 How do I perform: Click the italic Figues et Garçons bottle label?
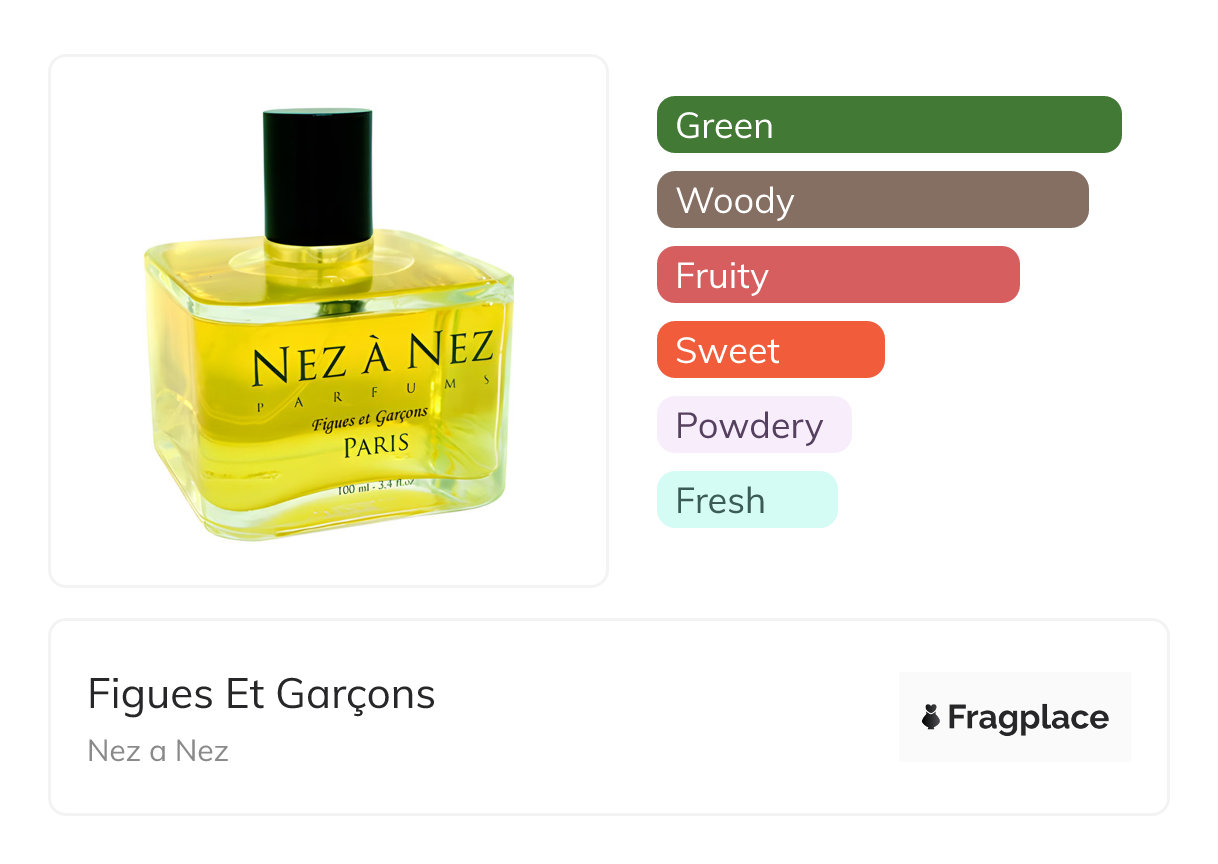[369, 418]
